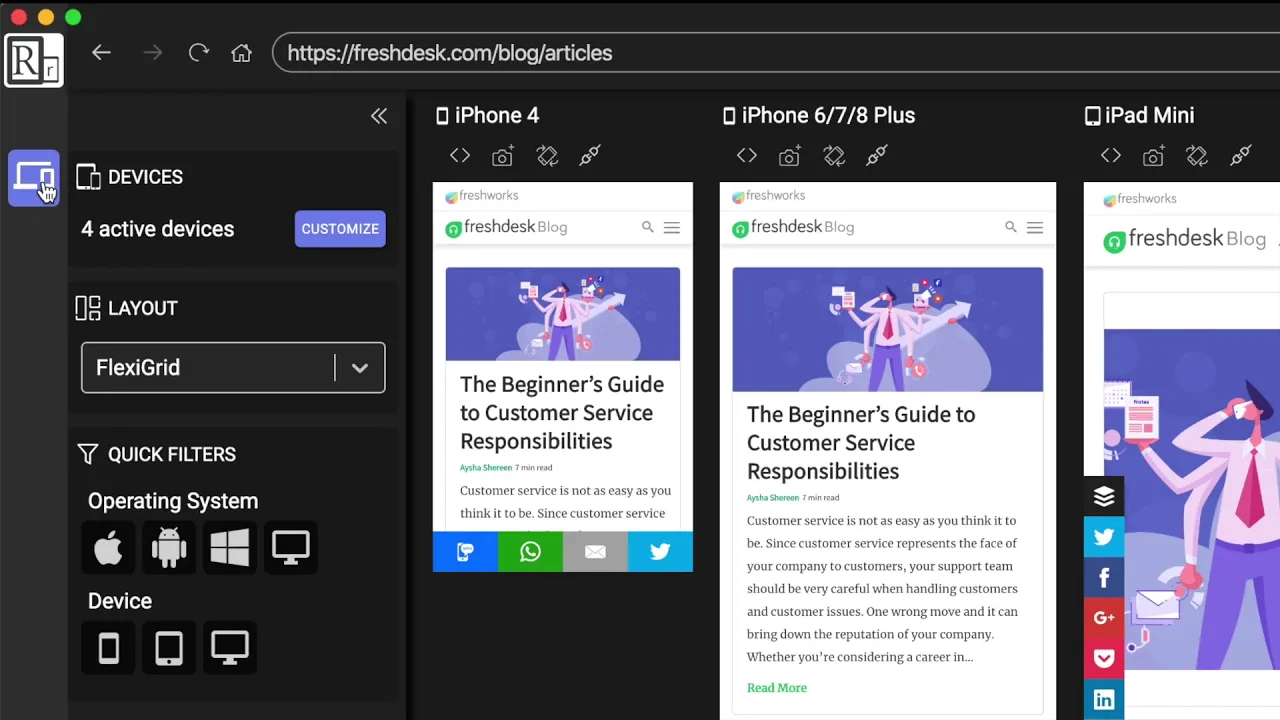This screenshot has width=1280, height=720.
Task: Open the FlexiGrid layout dropdown
Action: (x=233, y=368)
